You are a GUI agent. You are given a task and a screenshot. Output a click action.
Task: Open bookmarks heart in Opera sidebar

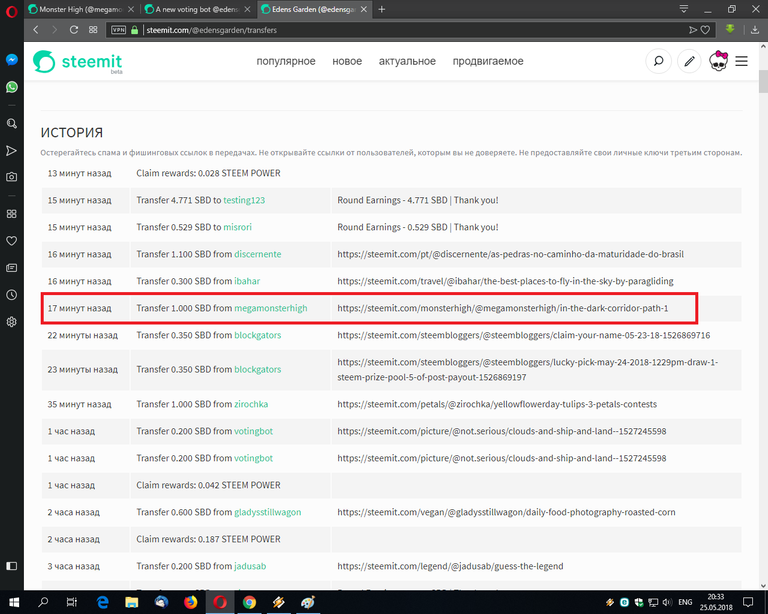[x=11, y=241]
